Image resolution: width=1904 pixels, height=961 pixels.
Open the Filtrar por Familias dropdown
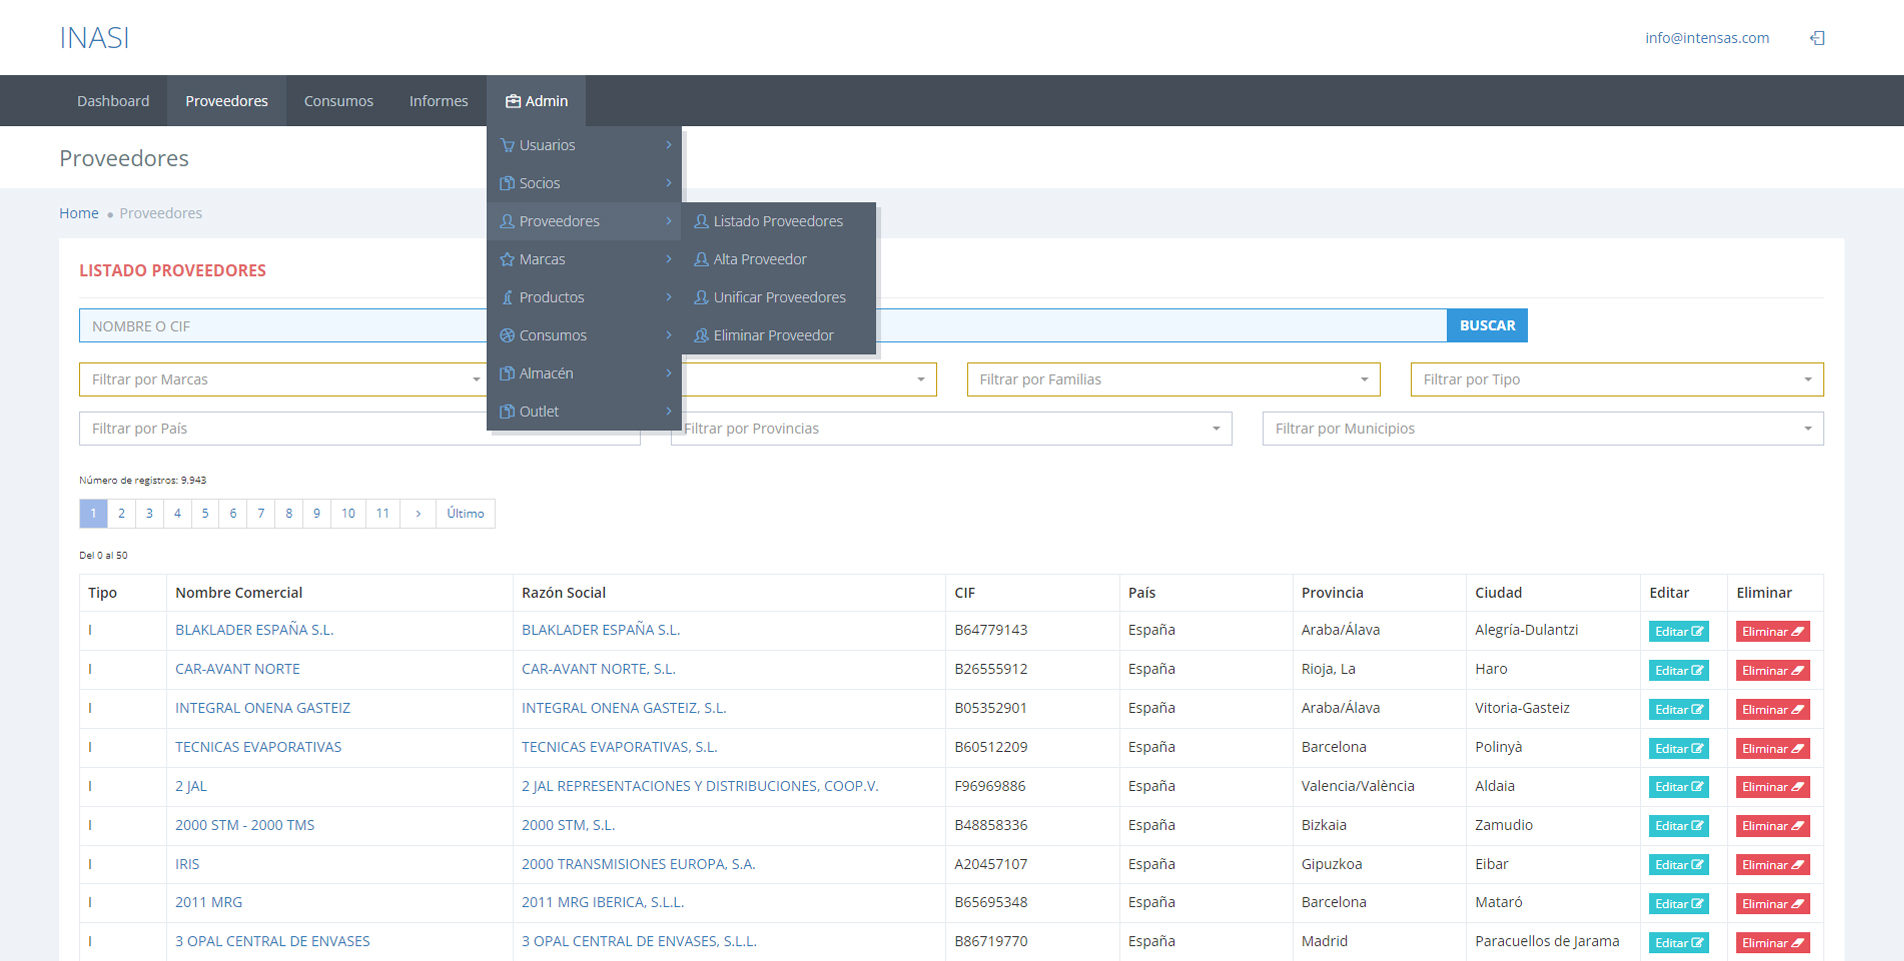point(1172,380)
